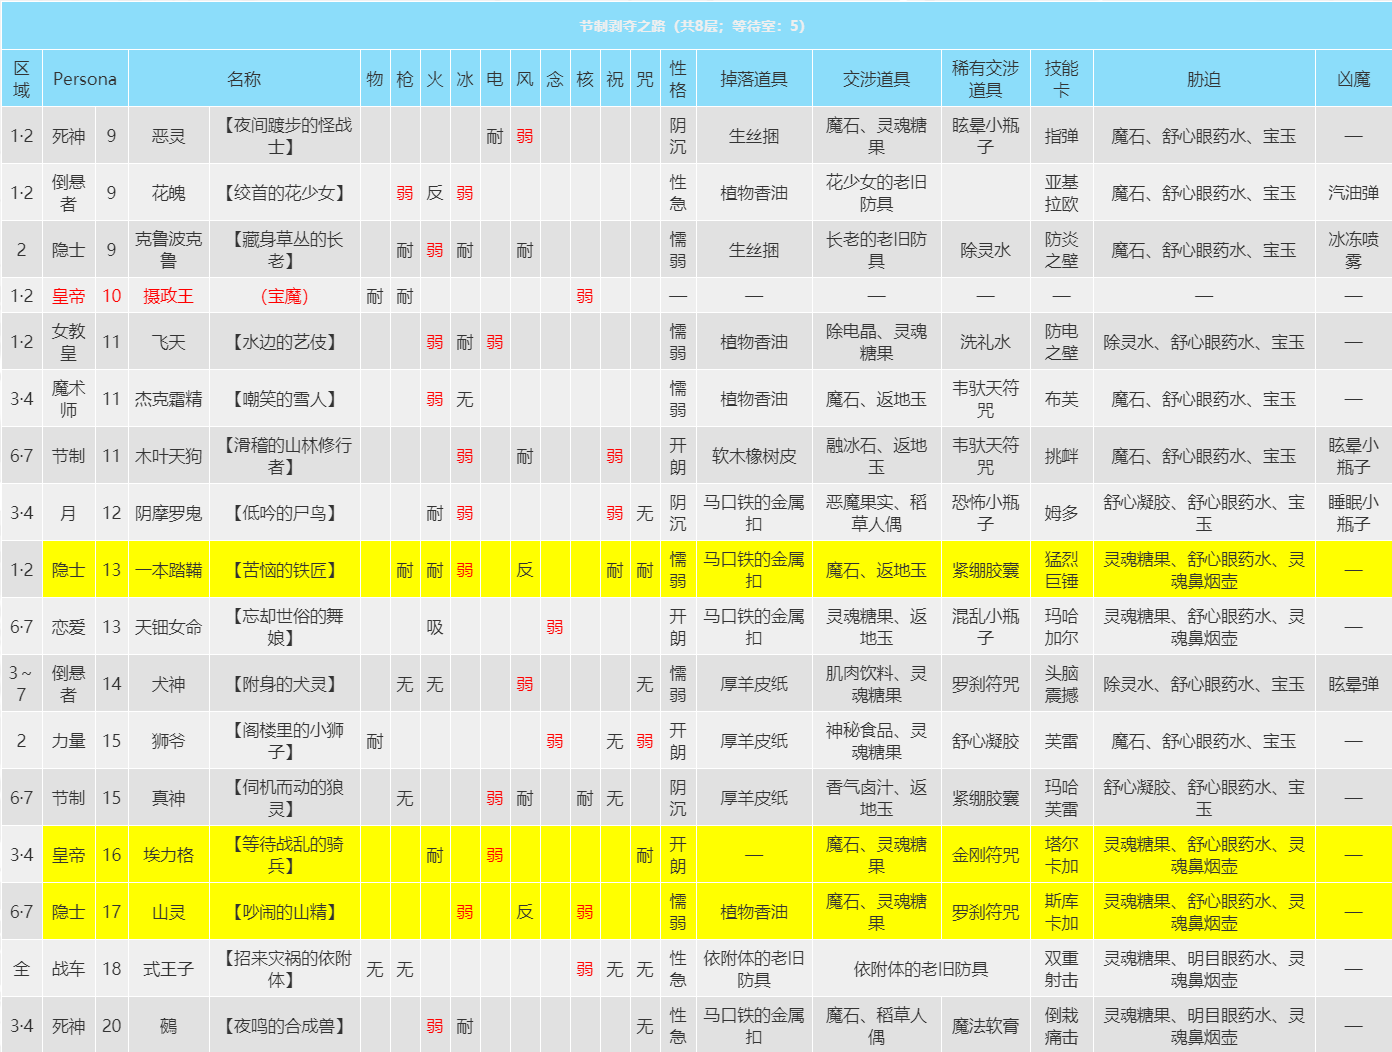Click the 名称 column header
The width and height of the screenshot is (1392, 1052).
[244, 79]
